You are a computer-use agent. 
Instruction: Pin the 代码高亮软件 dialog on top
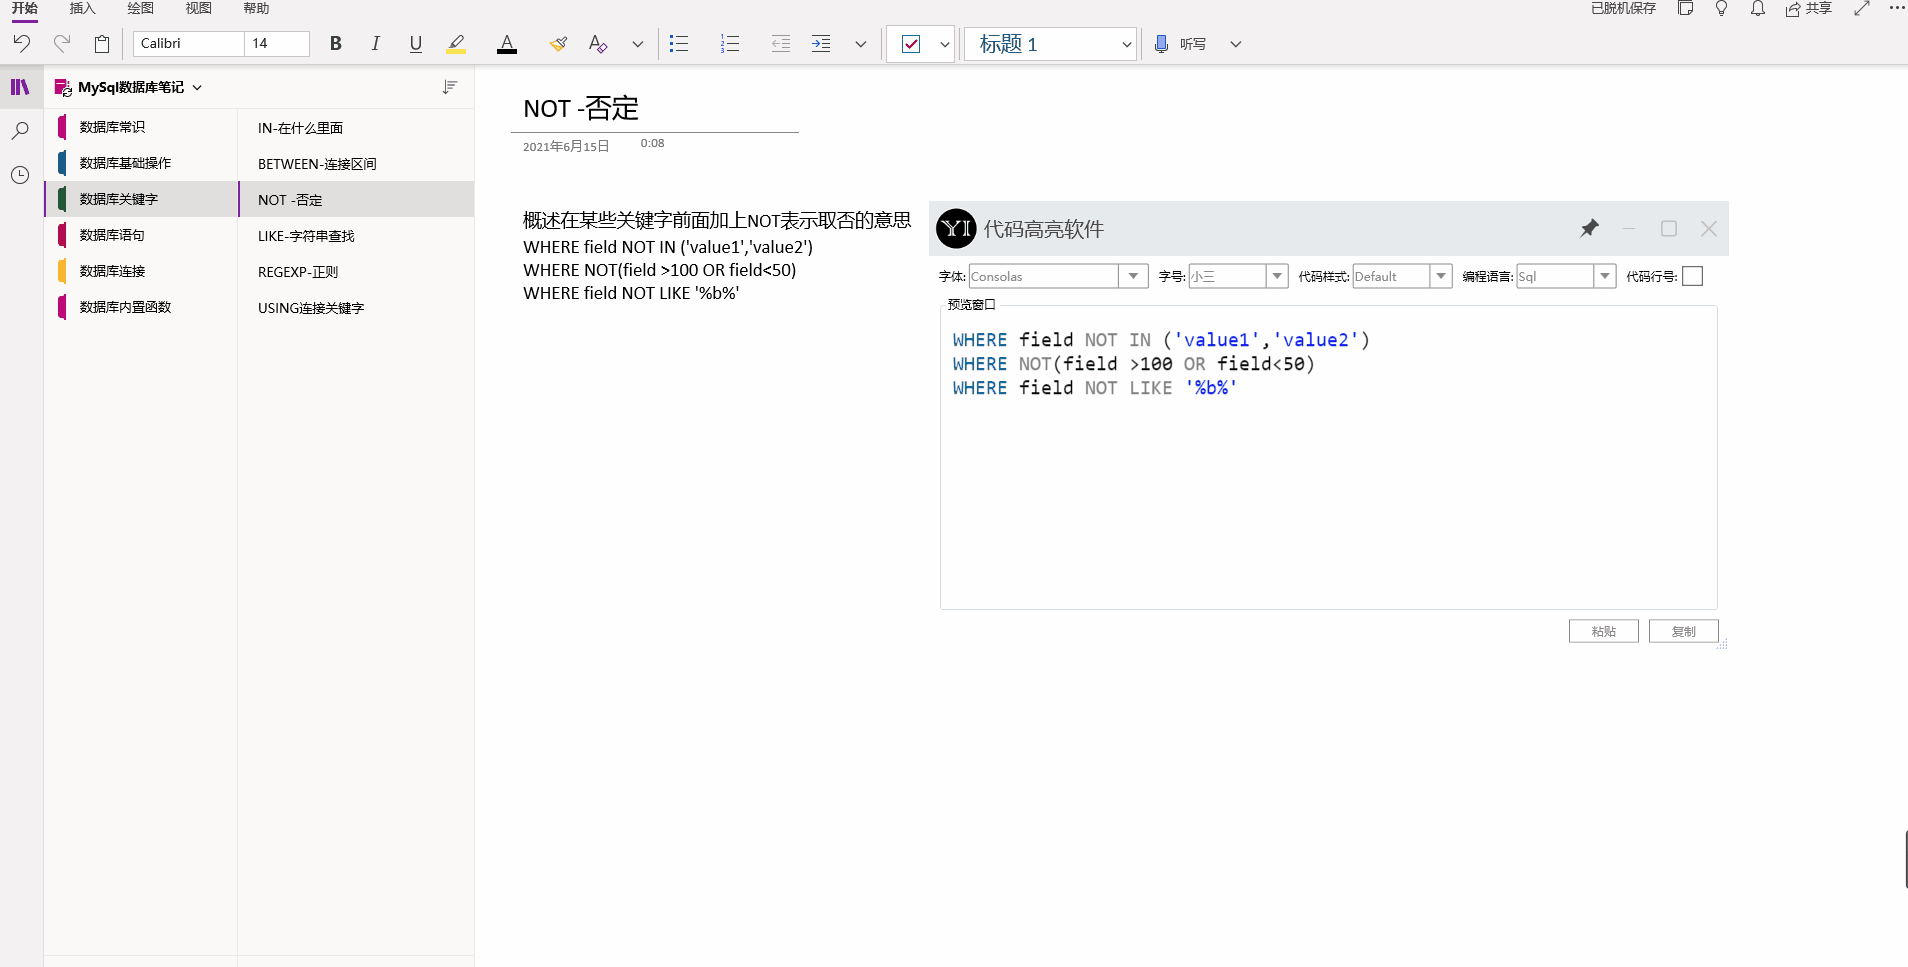(x=1588, y=228)
